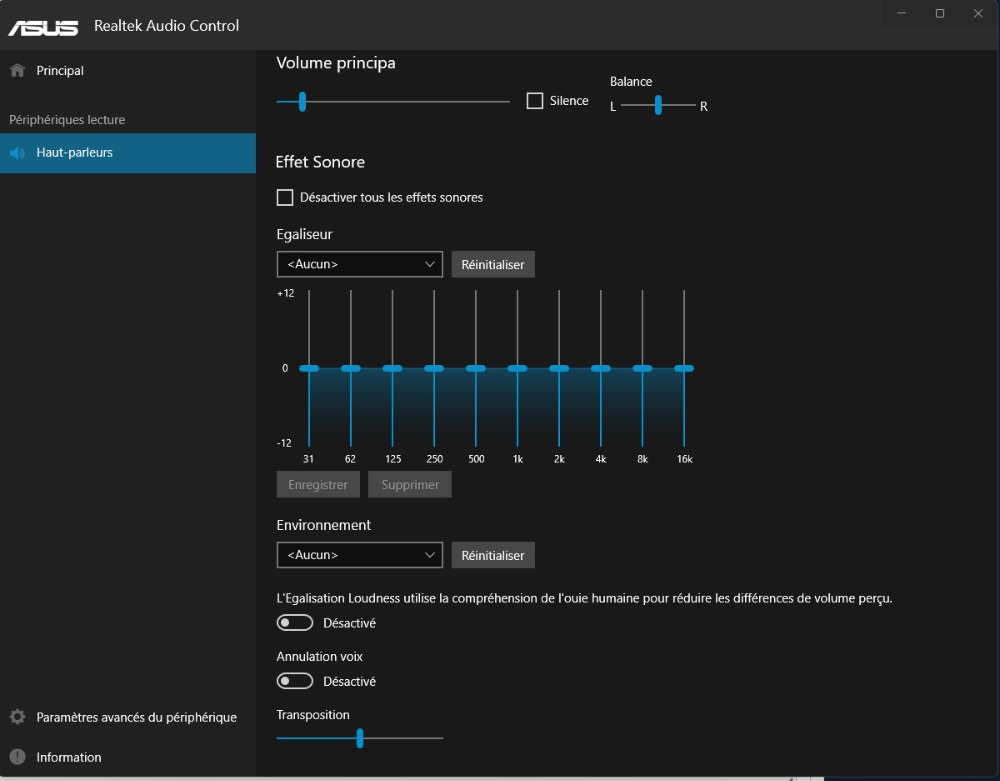
Task: Open Paramètres avancés du périphérique
Action: coord(136,717)
